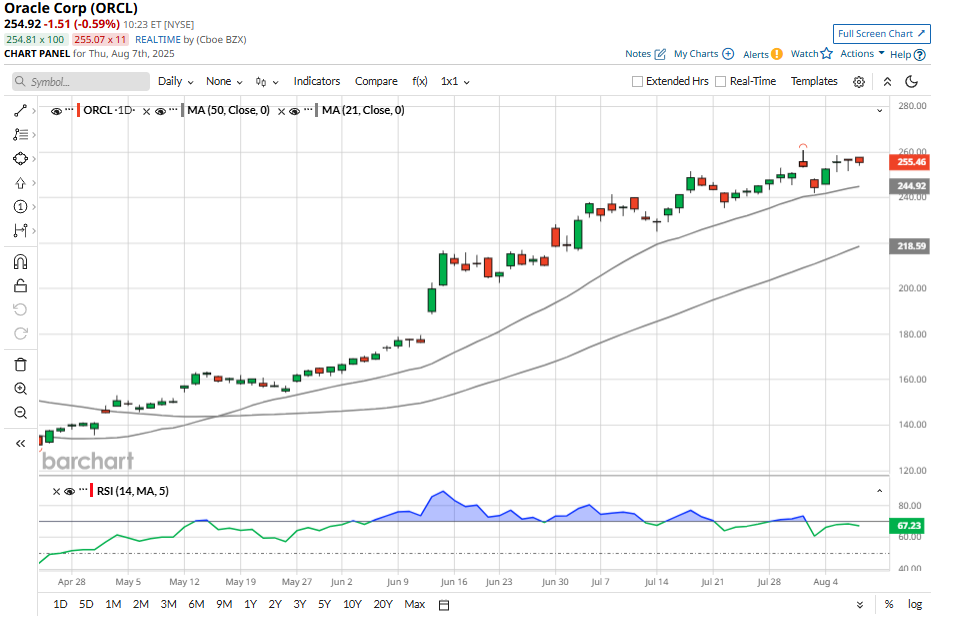Remove the RSI (14, MA, 5) indicator
The width and height of the screenshot is (958, 621).
coord(56,491)
